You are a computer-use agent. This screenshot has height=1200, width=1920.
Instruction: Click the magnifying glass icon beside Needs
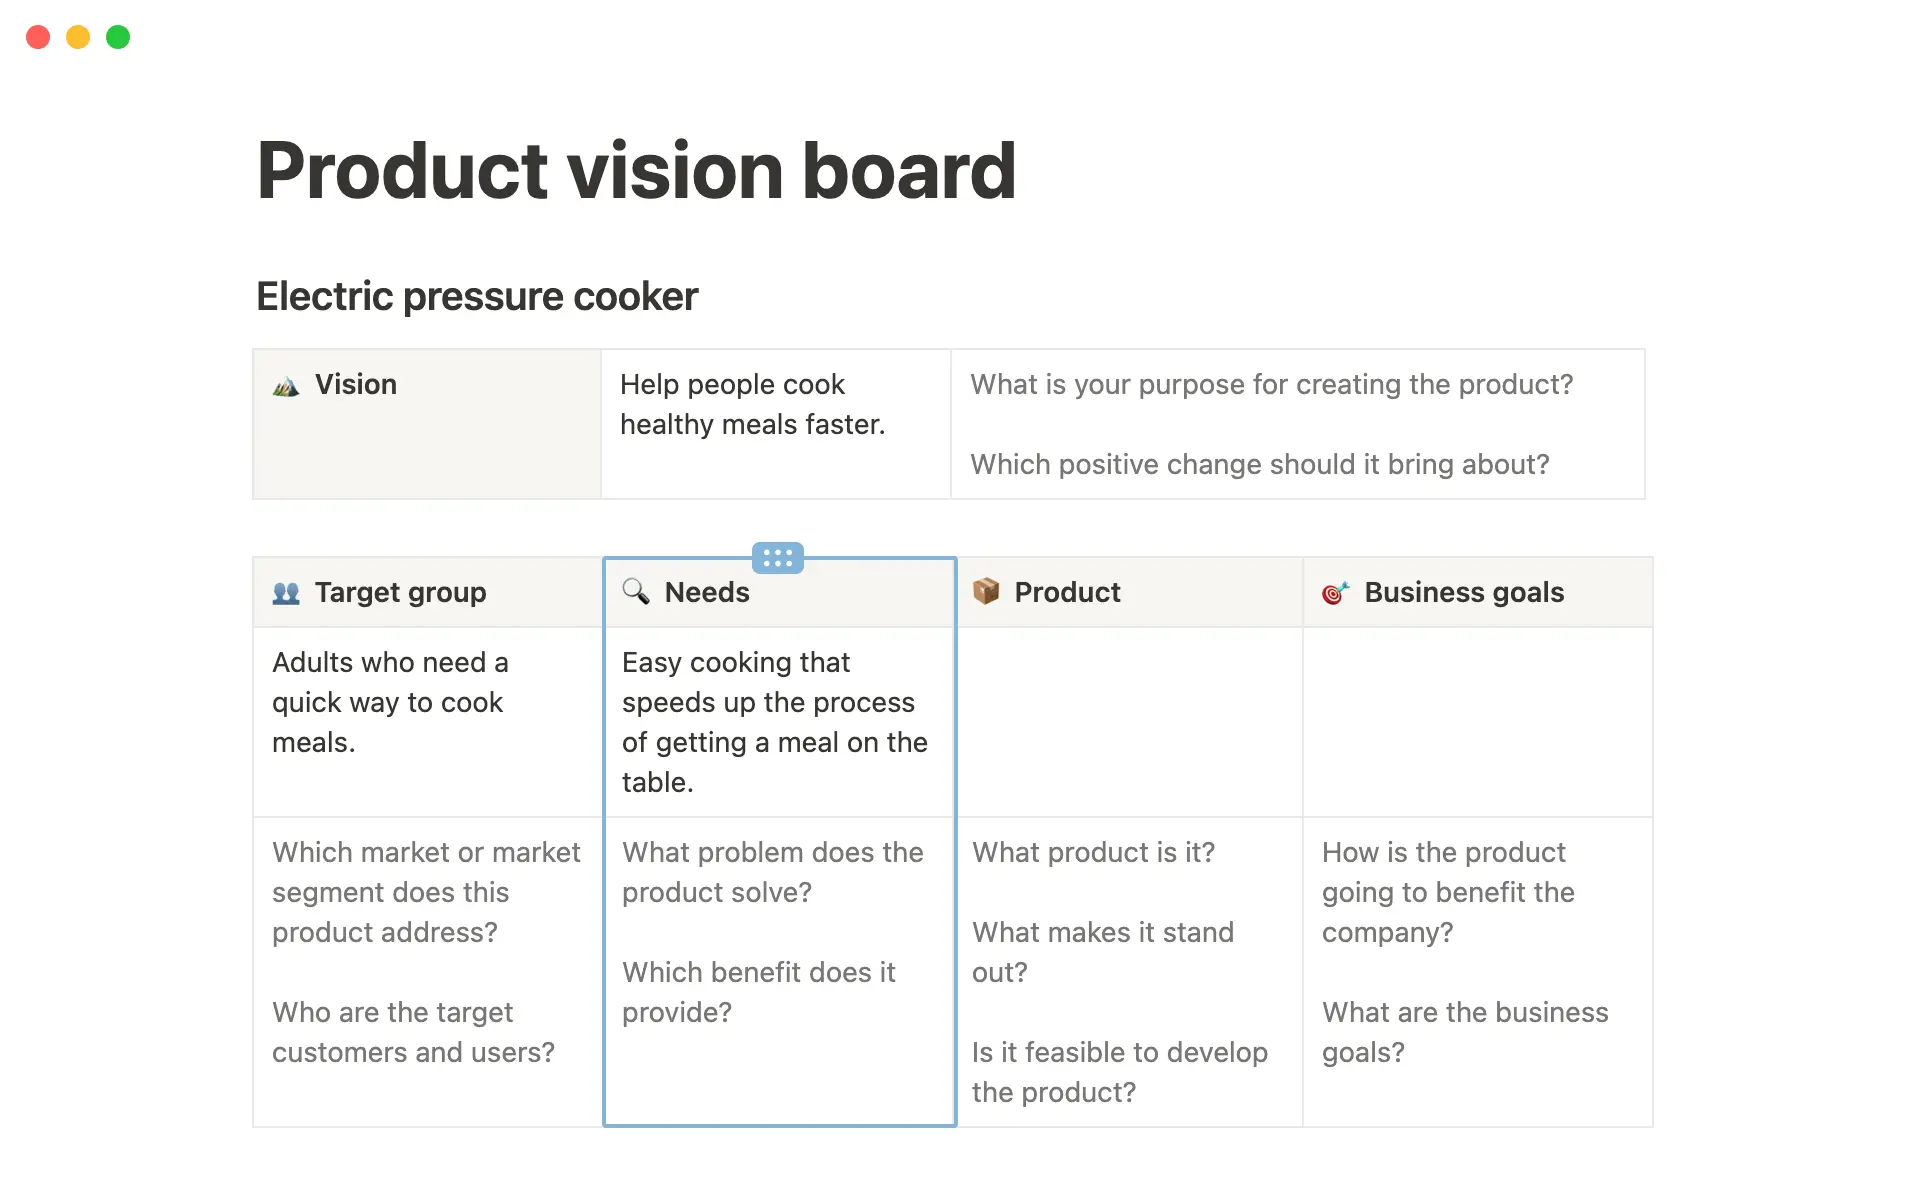tap(636, 591)
